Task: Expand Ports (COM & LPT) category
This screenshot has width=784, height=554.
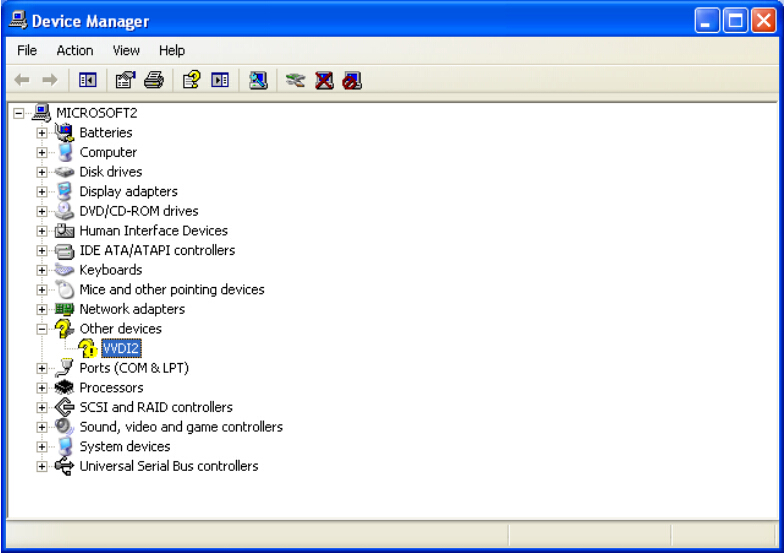Action: tap(42, 368)
